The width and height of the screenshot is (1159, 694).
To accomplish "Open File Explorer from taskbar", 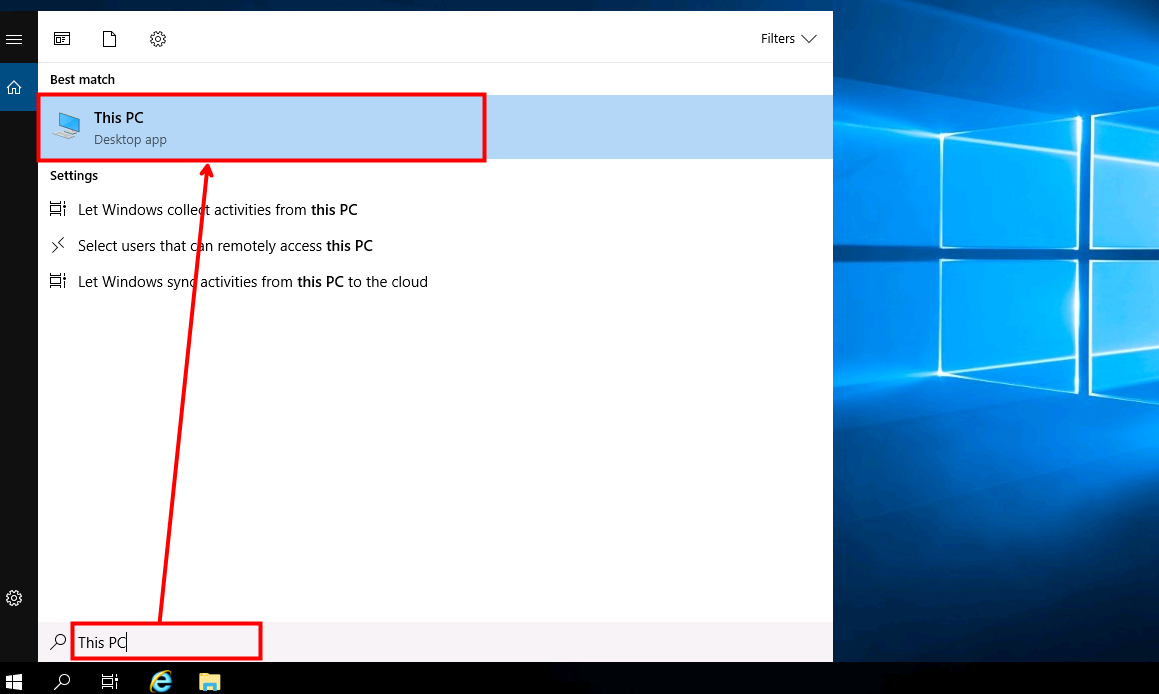I will point(210,681).
